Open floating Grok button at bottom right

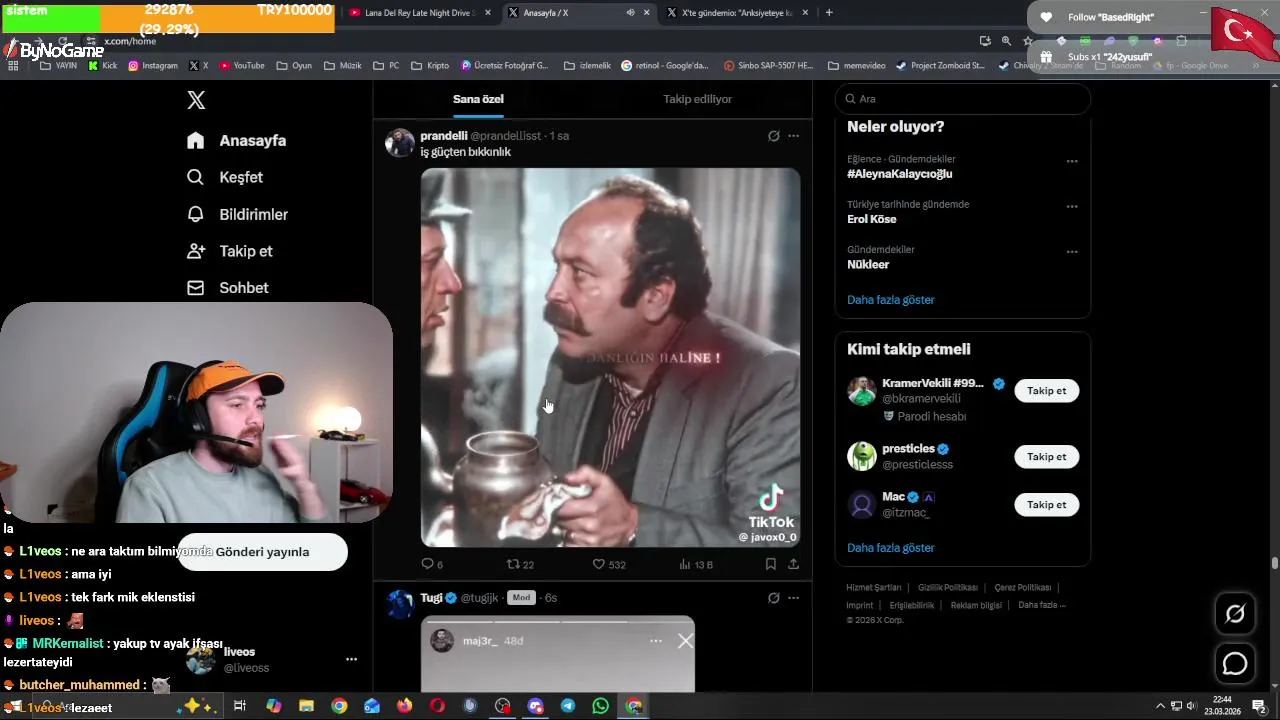click(1235, 614)
